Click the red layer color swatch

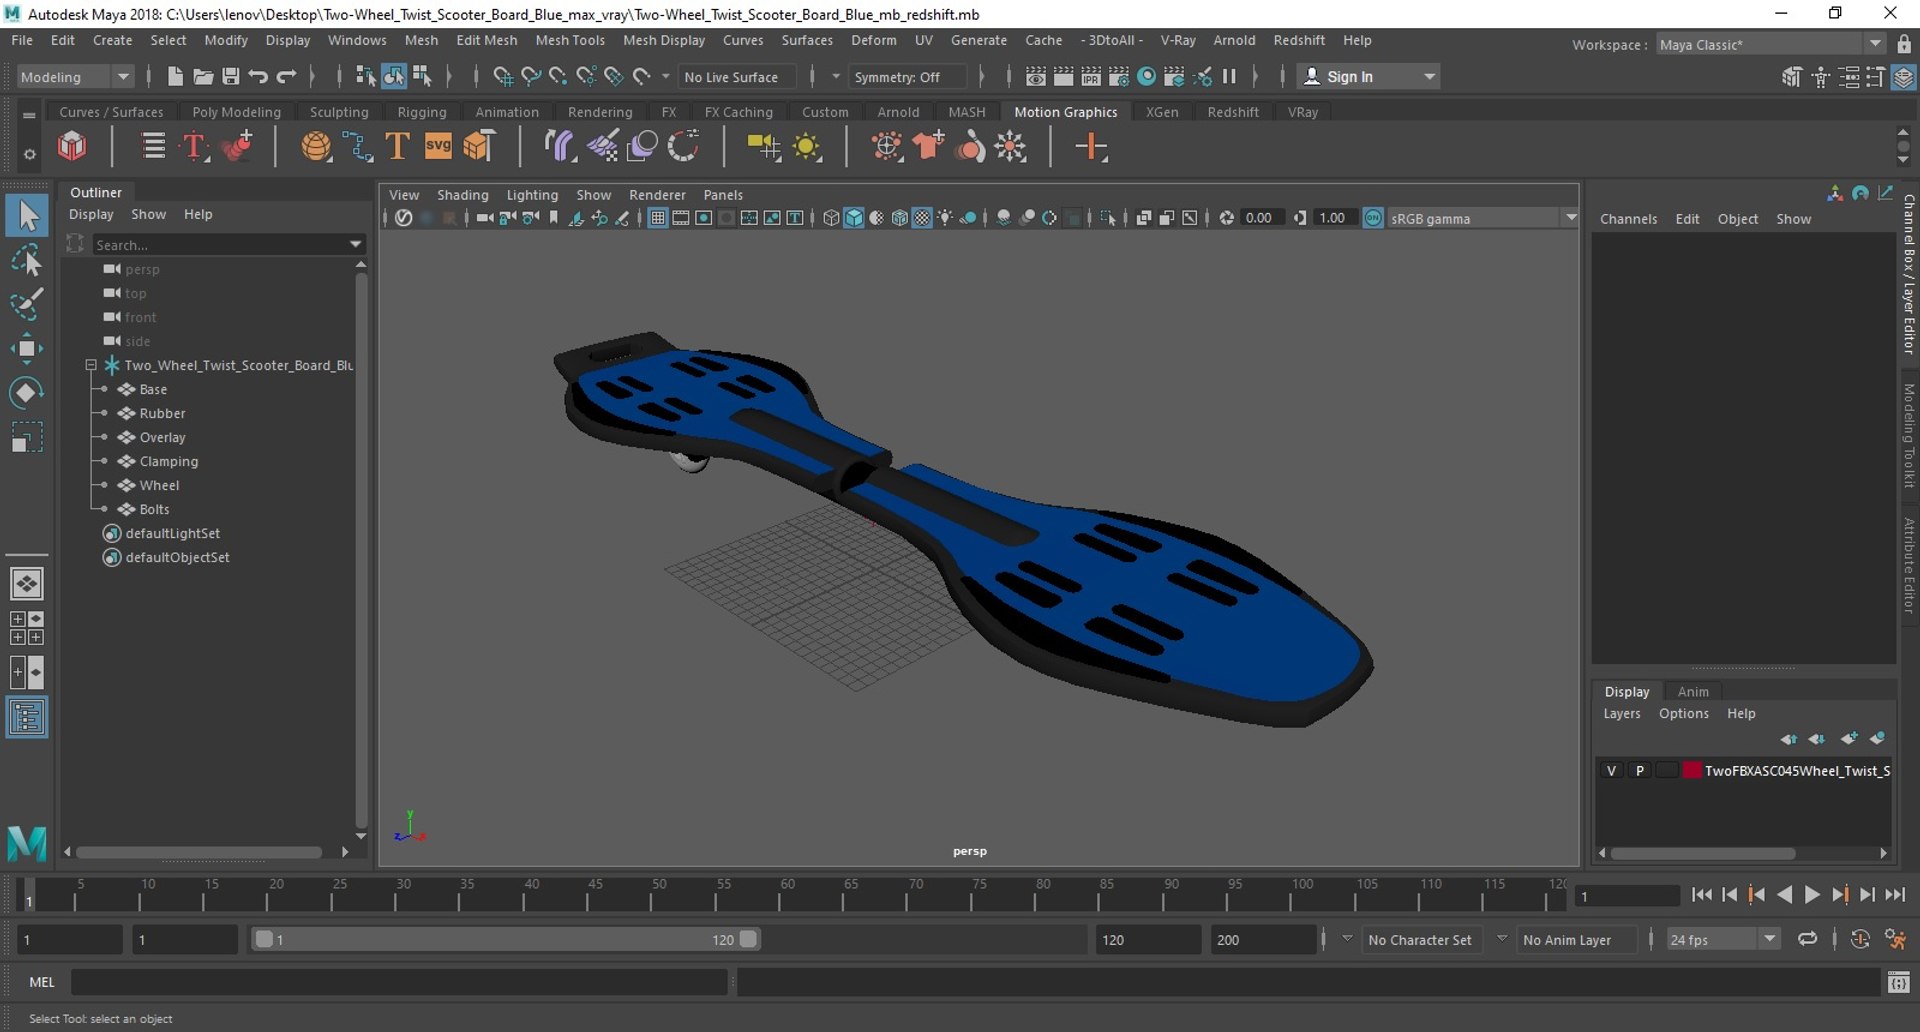click(1692, 770)
